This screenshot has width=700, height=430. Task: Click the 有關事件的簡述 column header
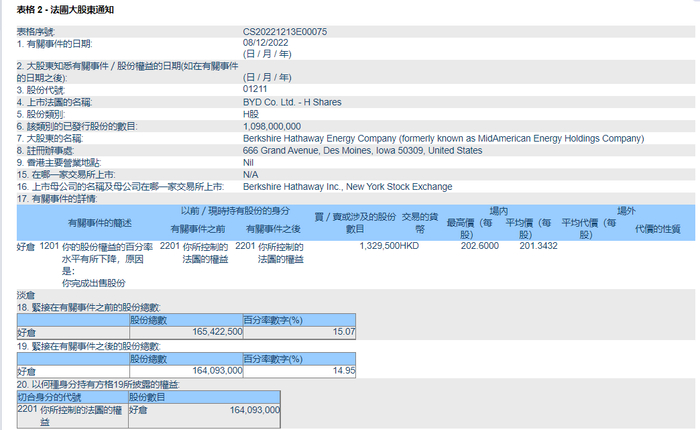click(100, 223)
